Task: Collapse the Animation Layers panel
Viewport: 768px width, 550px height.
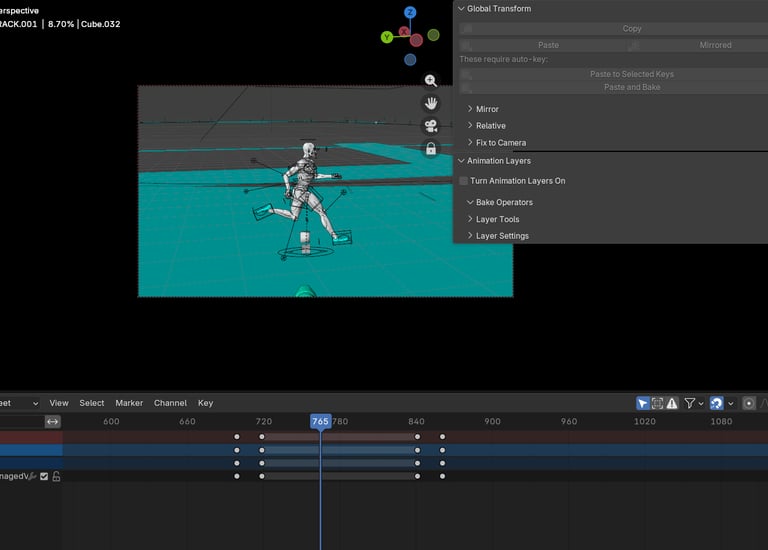Action: click(461, 161)
